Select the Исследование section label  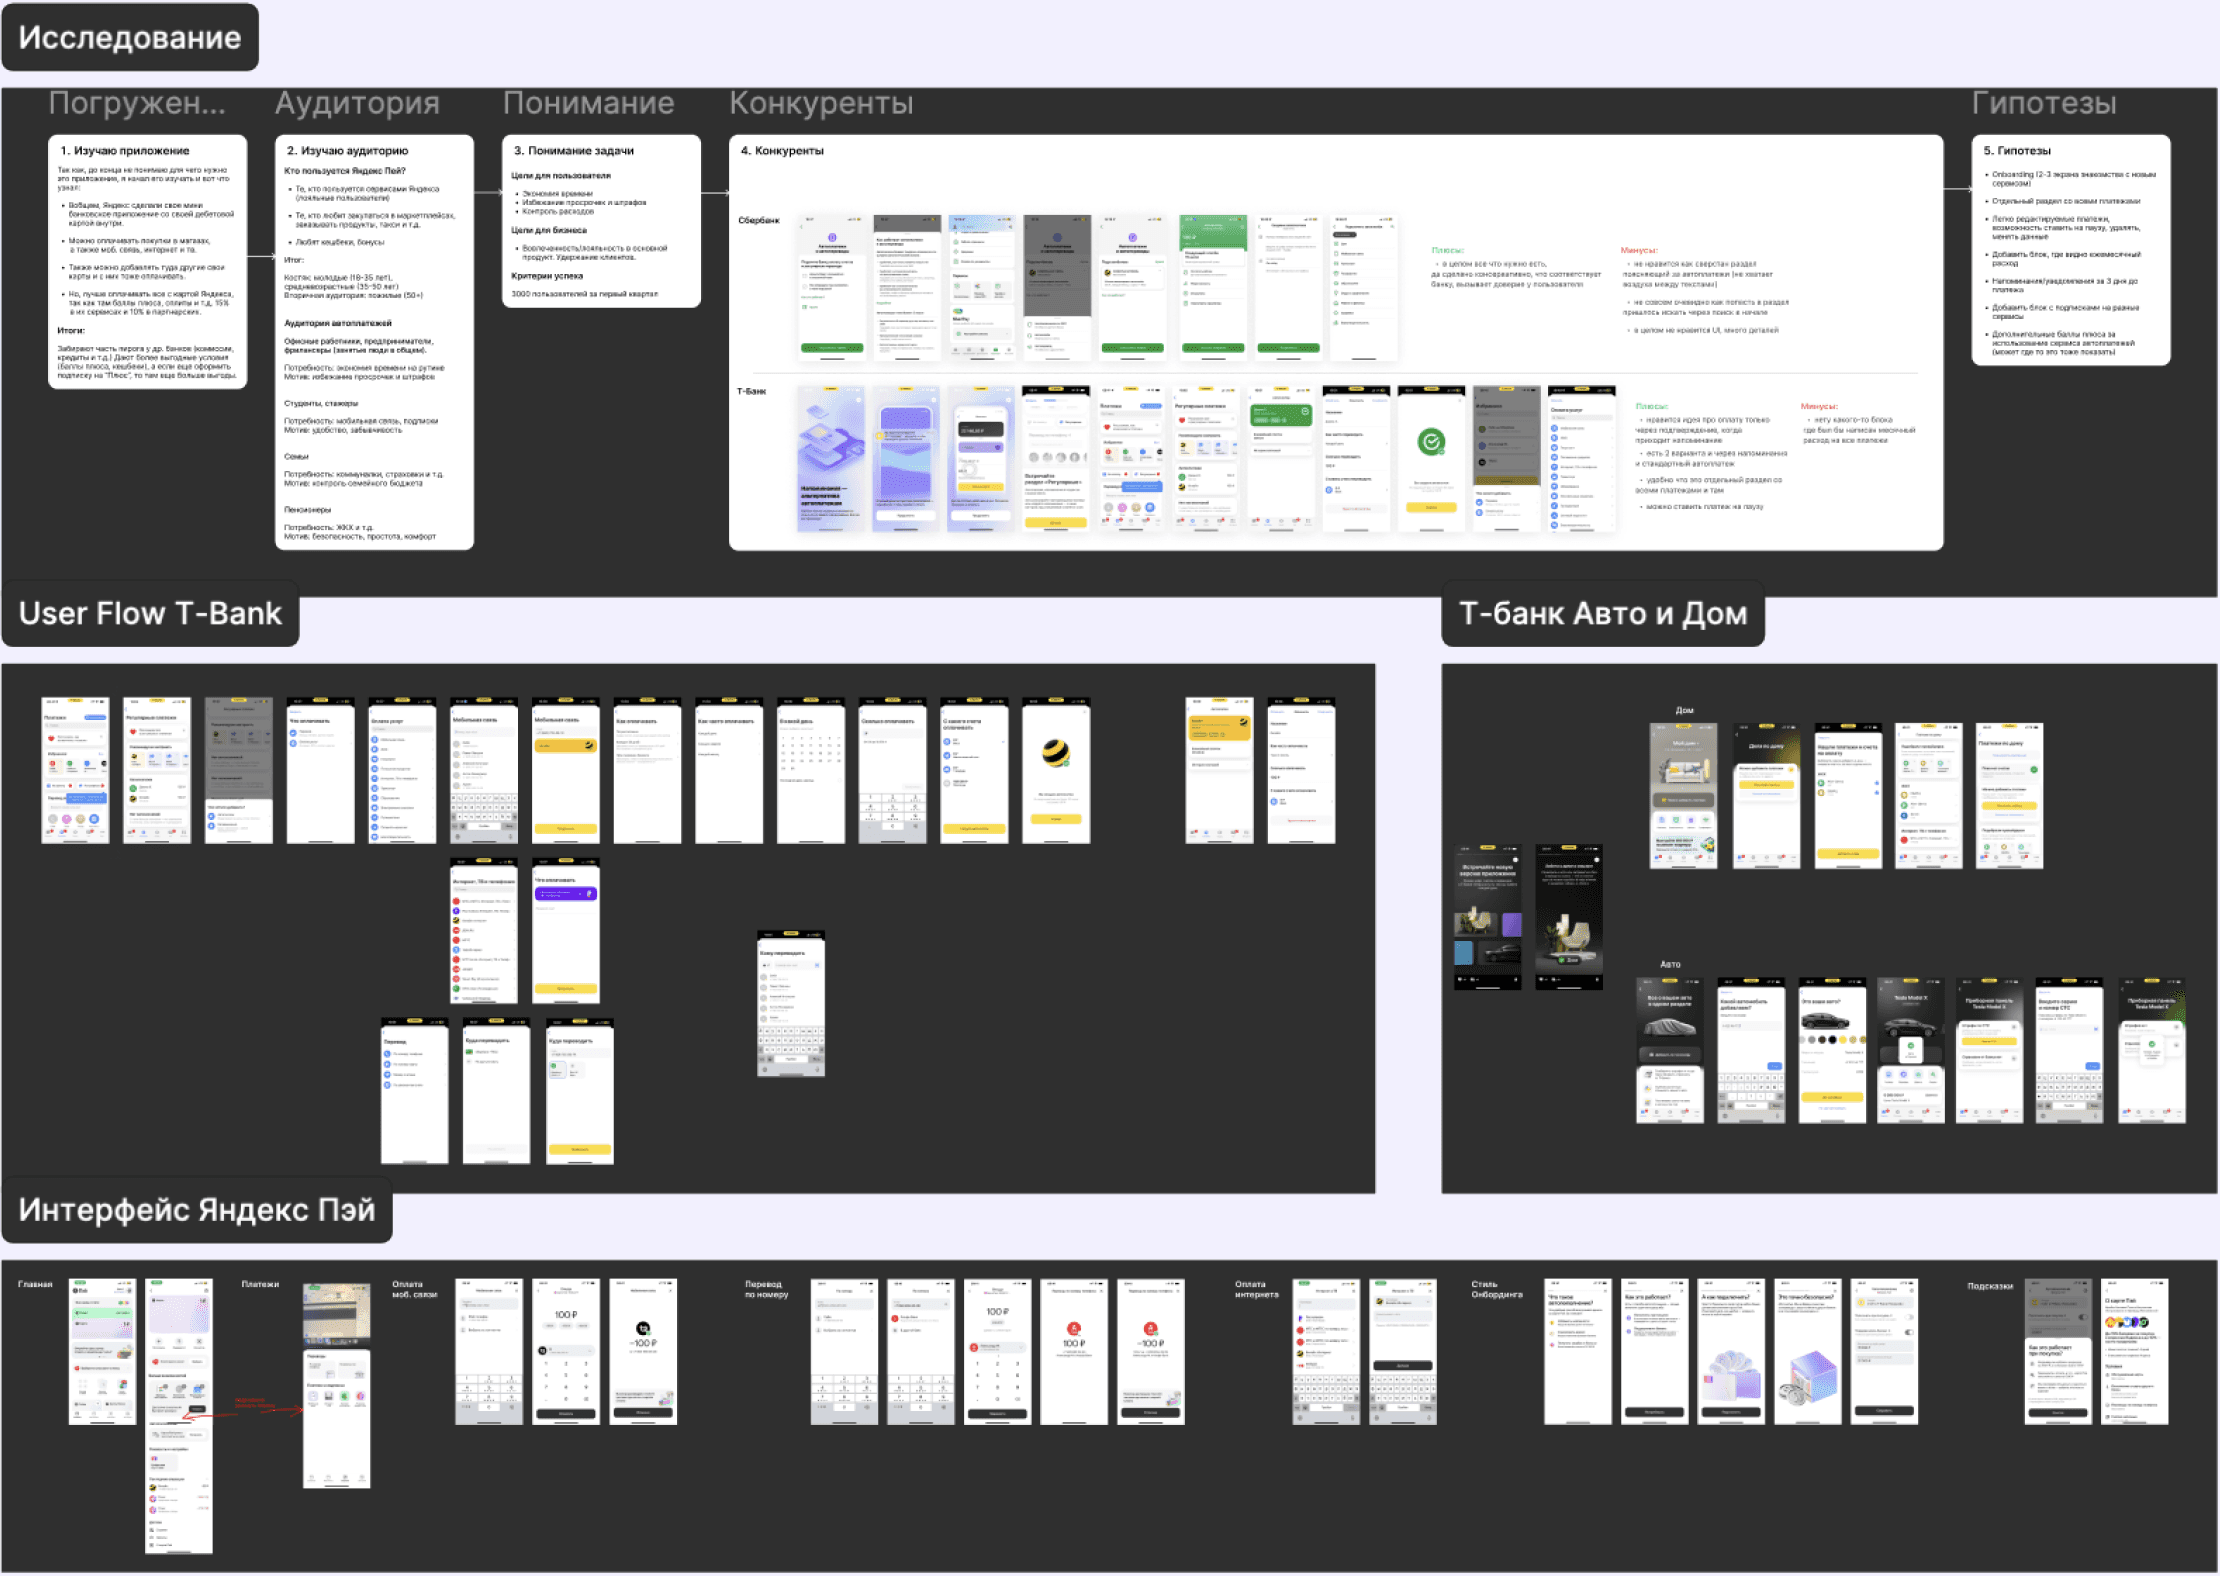130,38
